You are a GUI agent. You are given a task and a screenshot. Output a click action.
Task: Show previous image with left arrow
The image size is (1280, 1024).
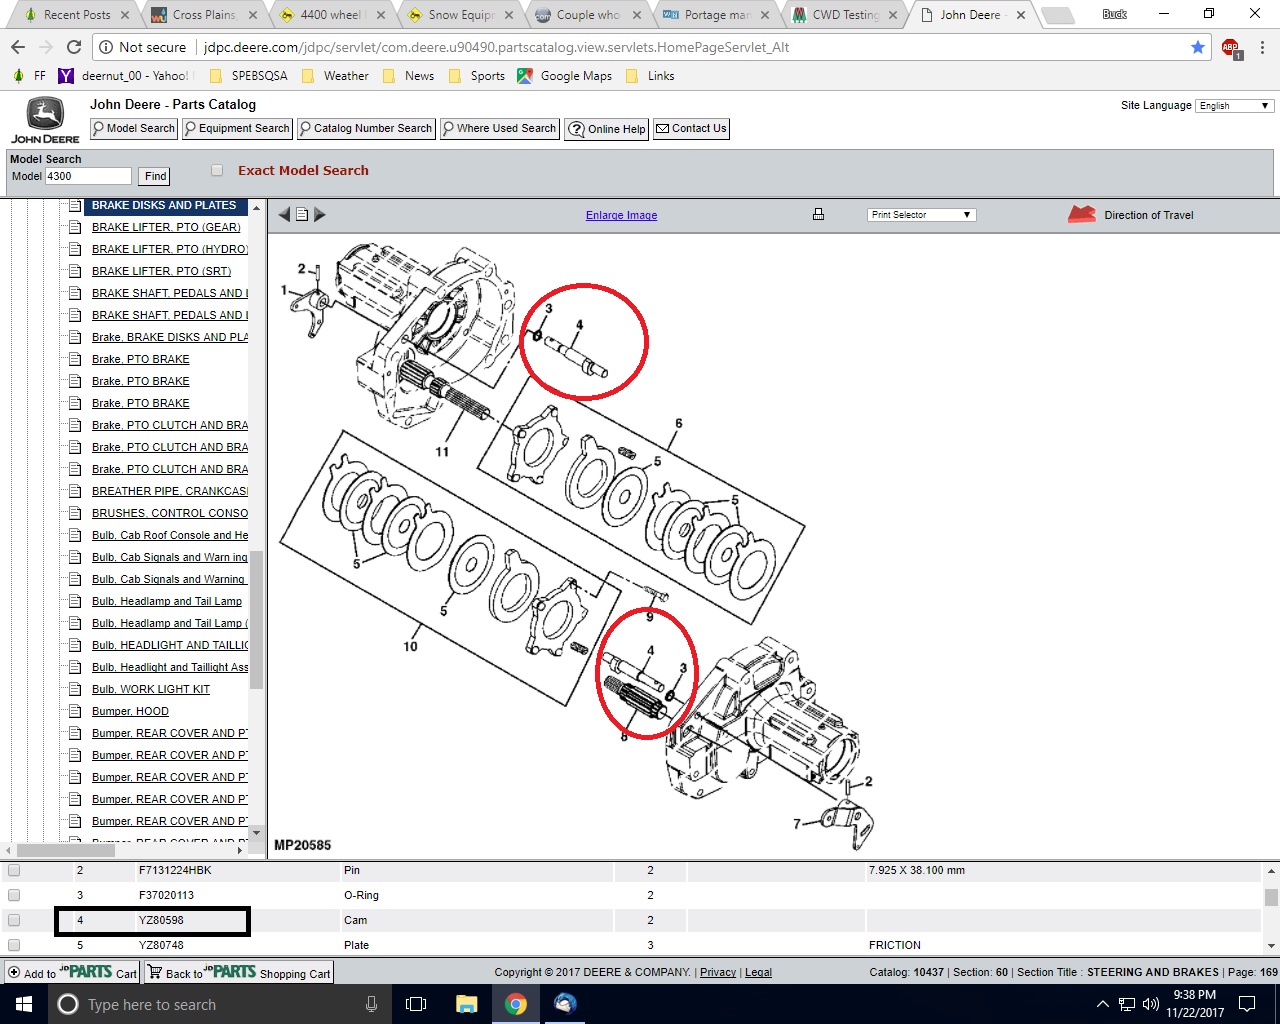(284, 214)
